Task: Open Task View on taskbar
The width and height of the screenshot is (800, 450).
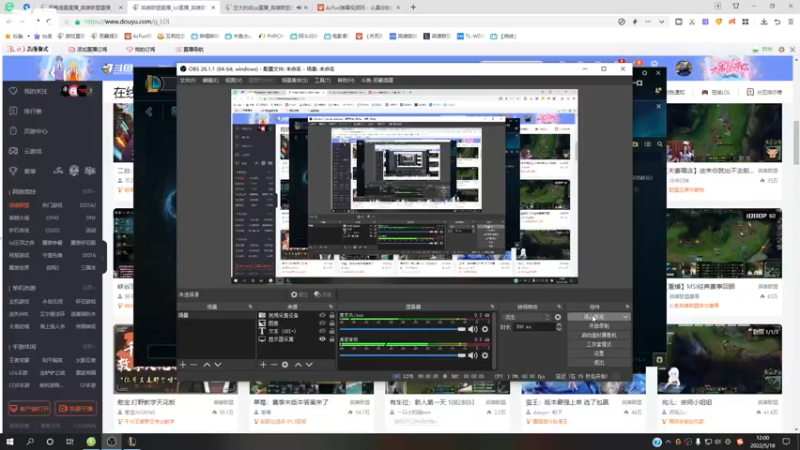Action: (70, 441)
